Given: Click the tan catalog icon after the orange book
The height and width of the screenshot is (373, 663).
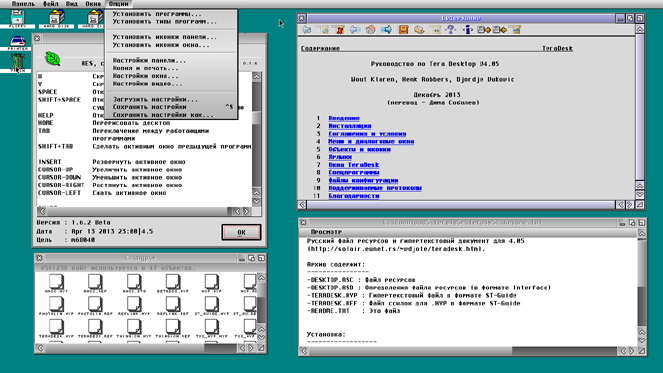Looking at the screenshot, I should pos(419,30).
